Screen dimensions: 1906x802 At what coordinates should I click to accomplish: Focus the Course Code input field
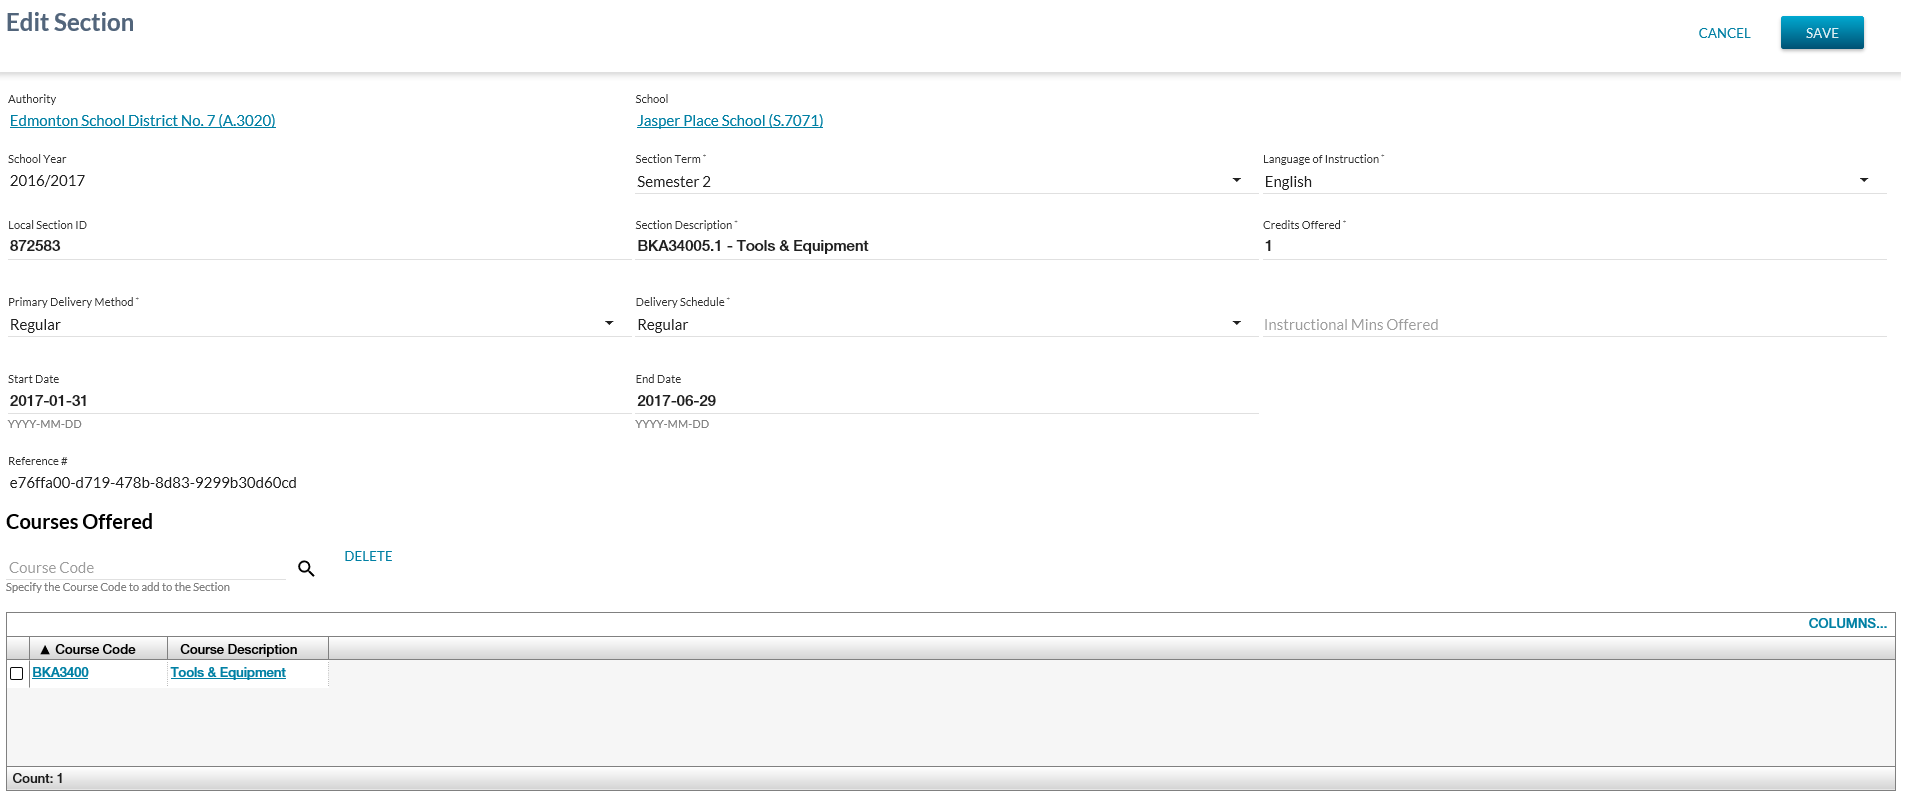[146, 568]
